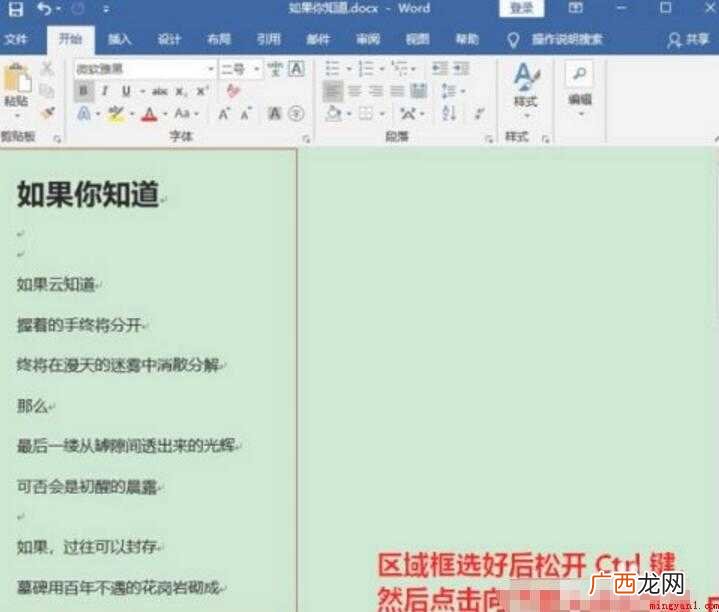The image size is (719, 612).
Task: Open the underline style dropdown arrow
Action: tap(142, 92)
